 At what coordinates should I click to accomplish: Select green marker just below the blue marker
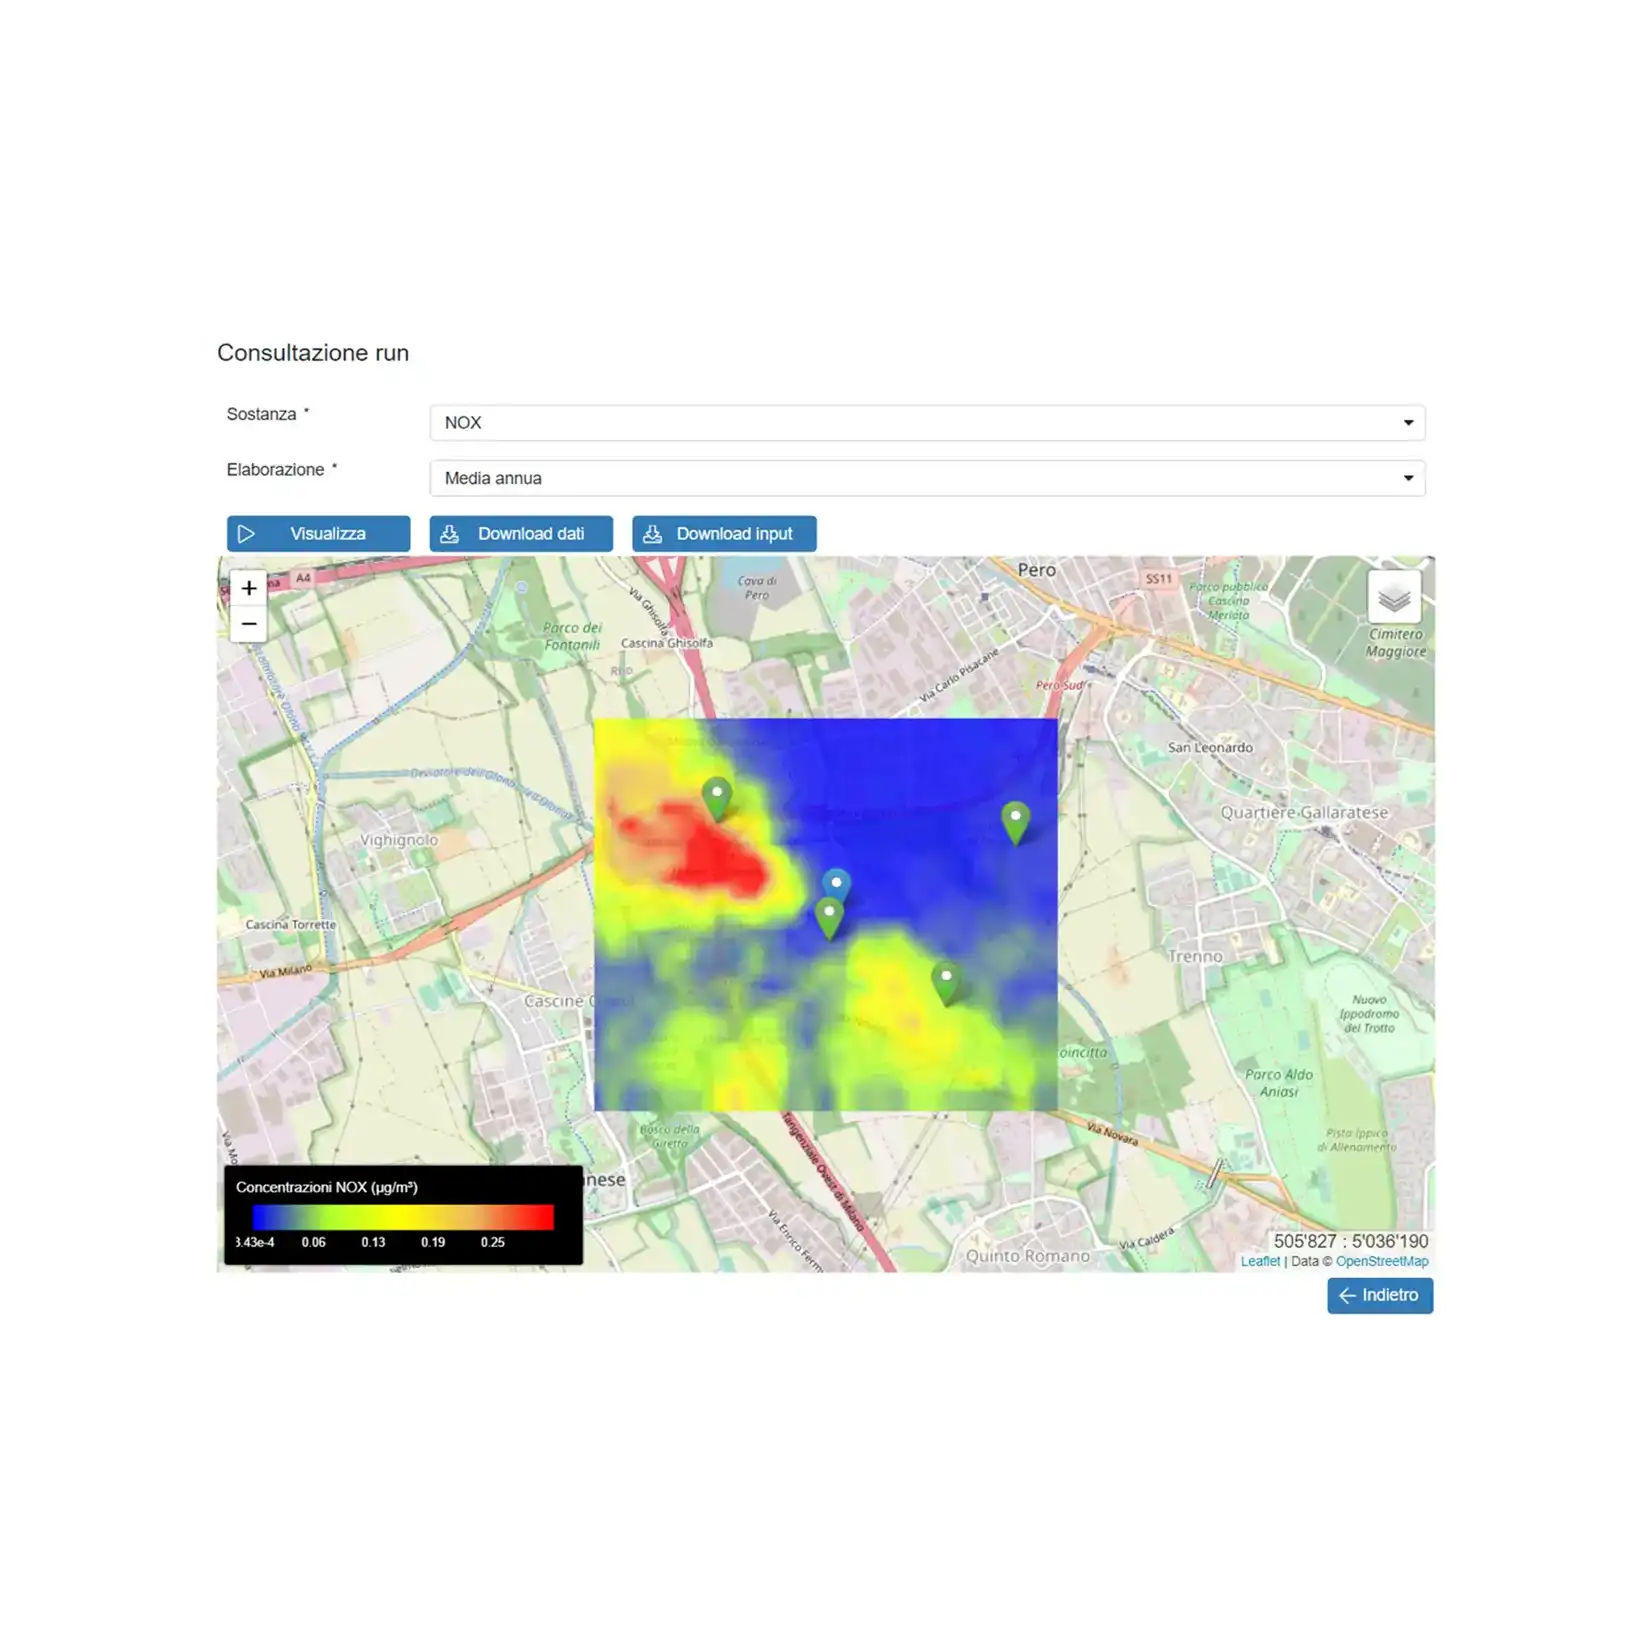[x=829, y=919]
